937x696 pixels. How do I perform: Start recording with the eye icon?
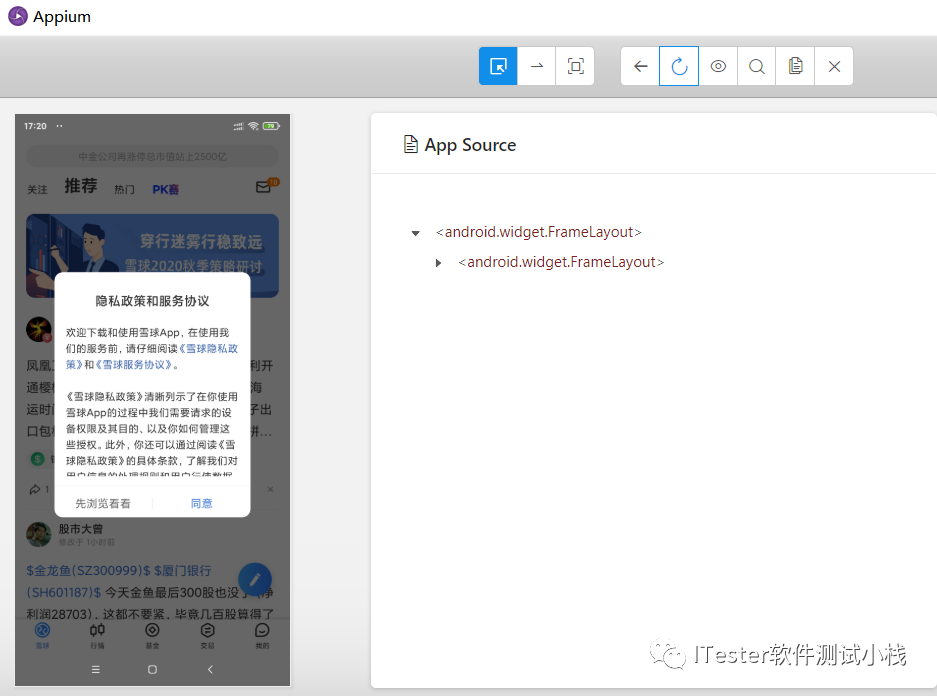(x=718, y=66)
